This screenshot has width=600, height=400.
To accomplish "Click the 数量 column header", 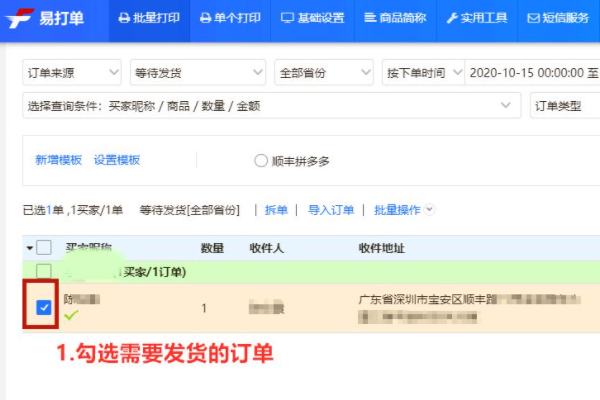I will pos(212,248).
